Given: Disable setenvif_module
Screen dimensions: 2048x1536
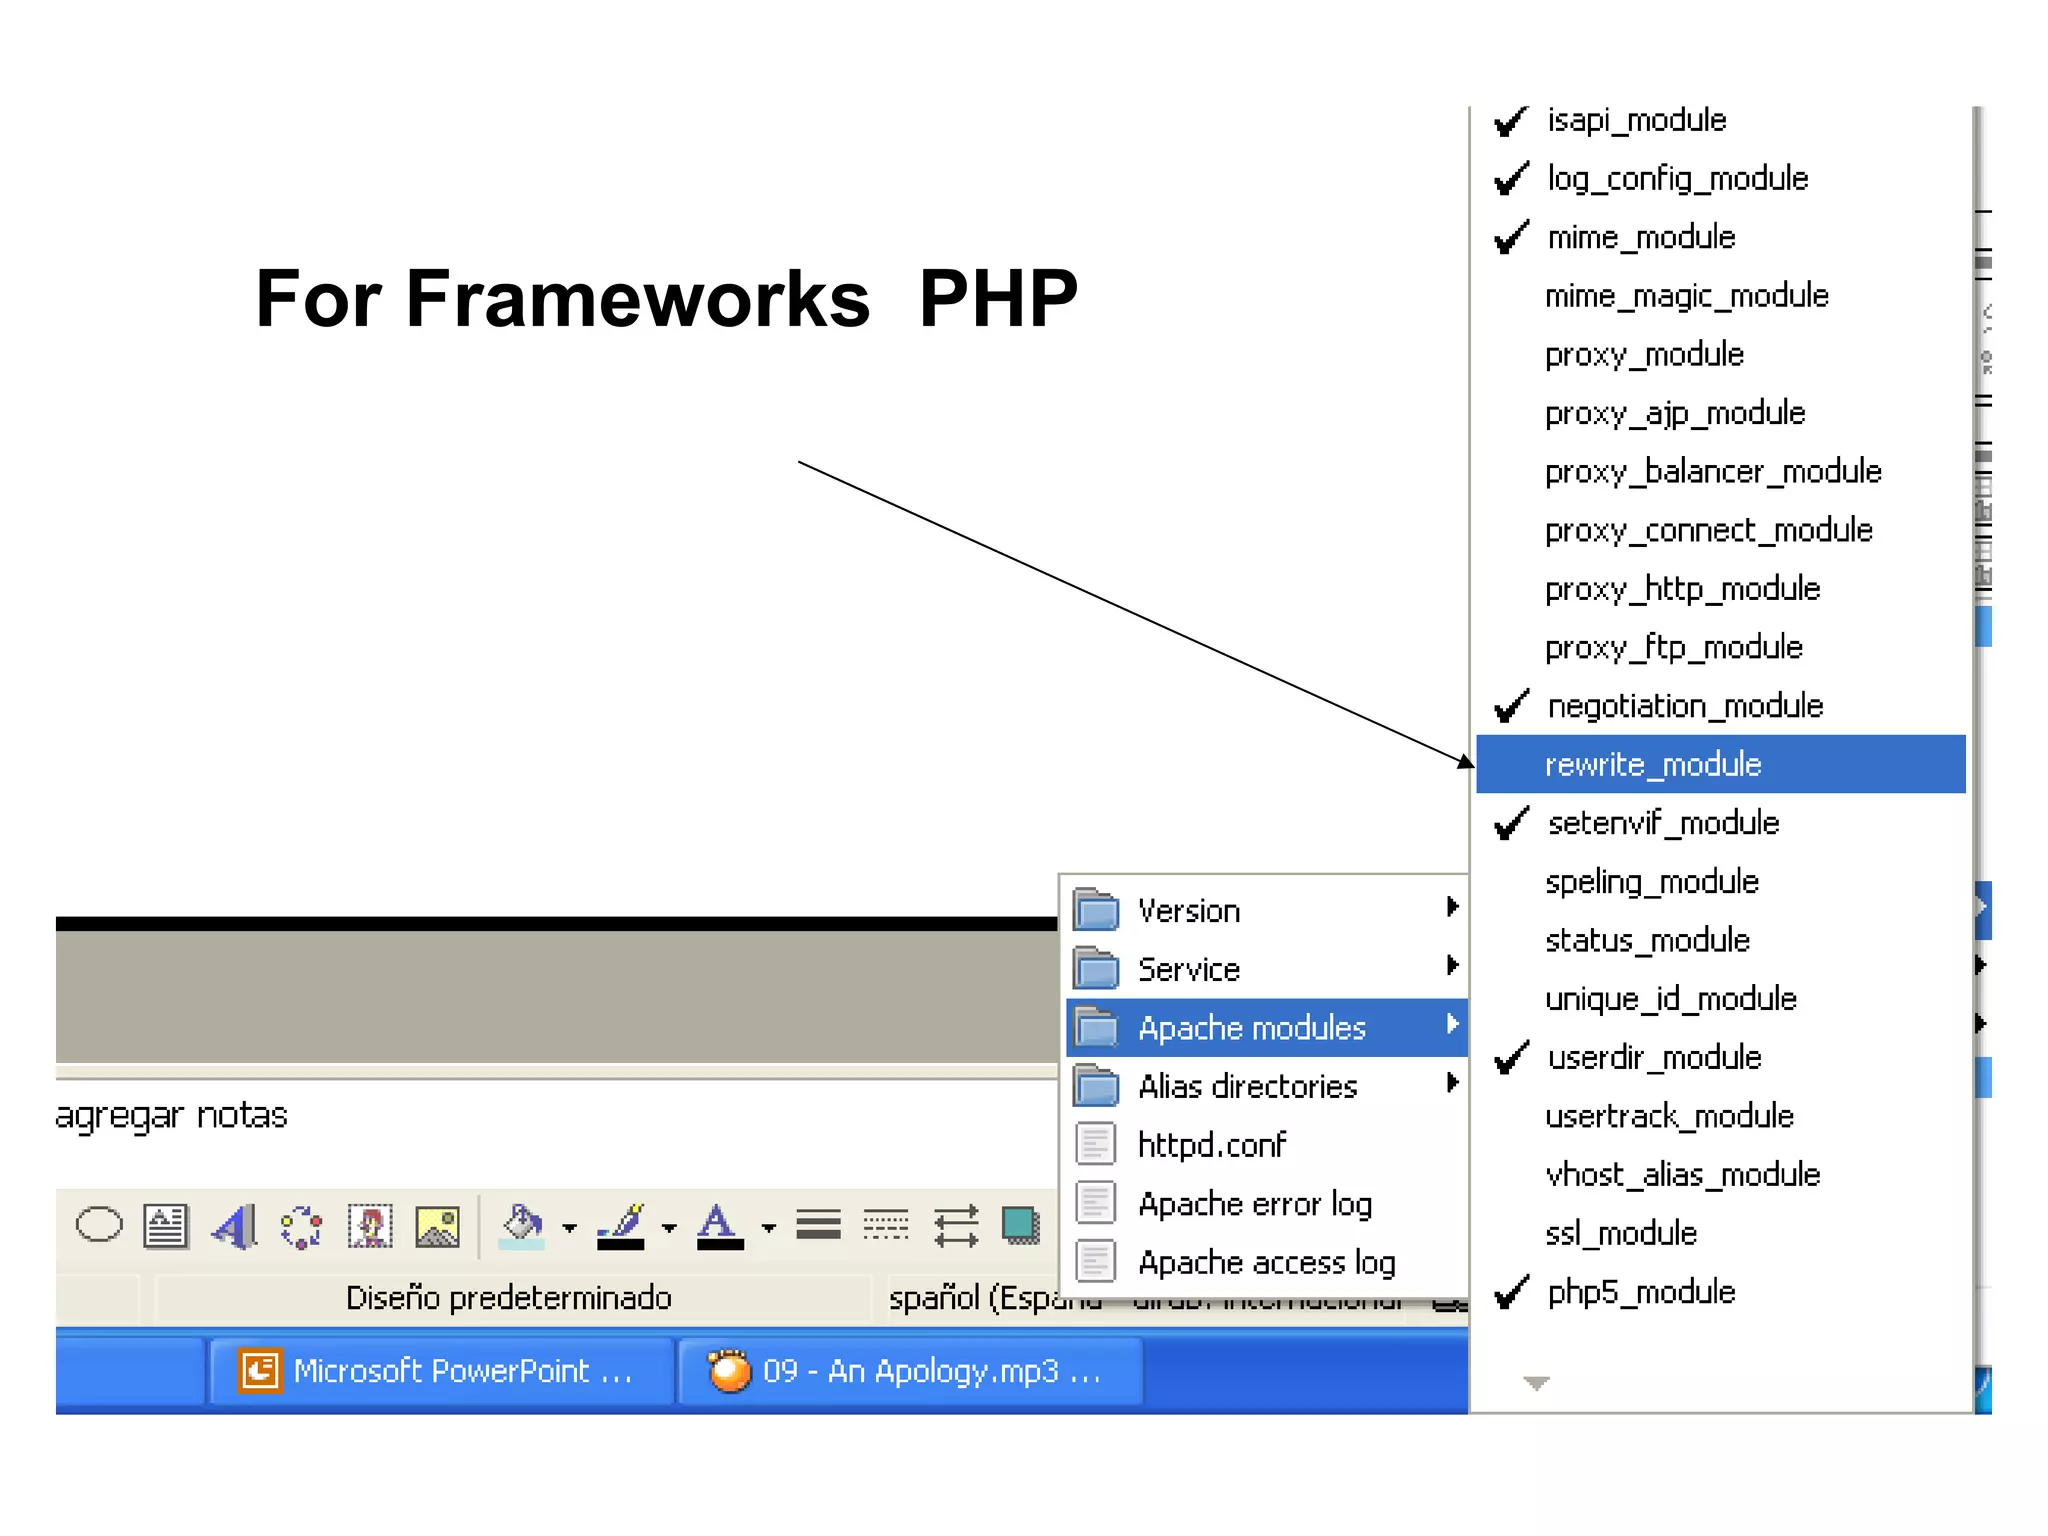Looking at the screenshot, I should pyautogui.click(x=1721, y=823).
